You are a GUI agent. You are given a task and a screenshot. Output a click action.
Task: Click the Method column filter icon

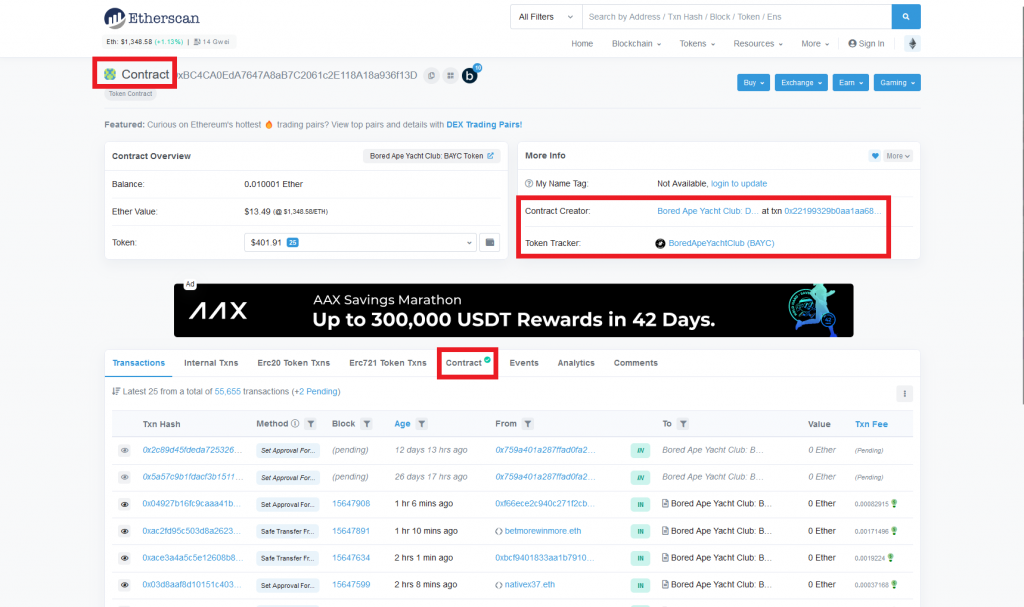pyautogui.click(x=311, y=424)
